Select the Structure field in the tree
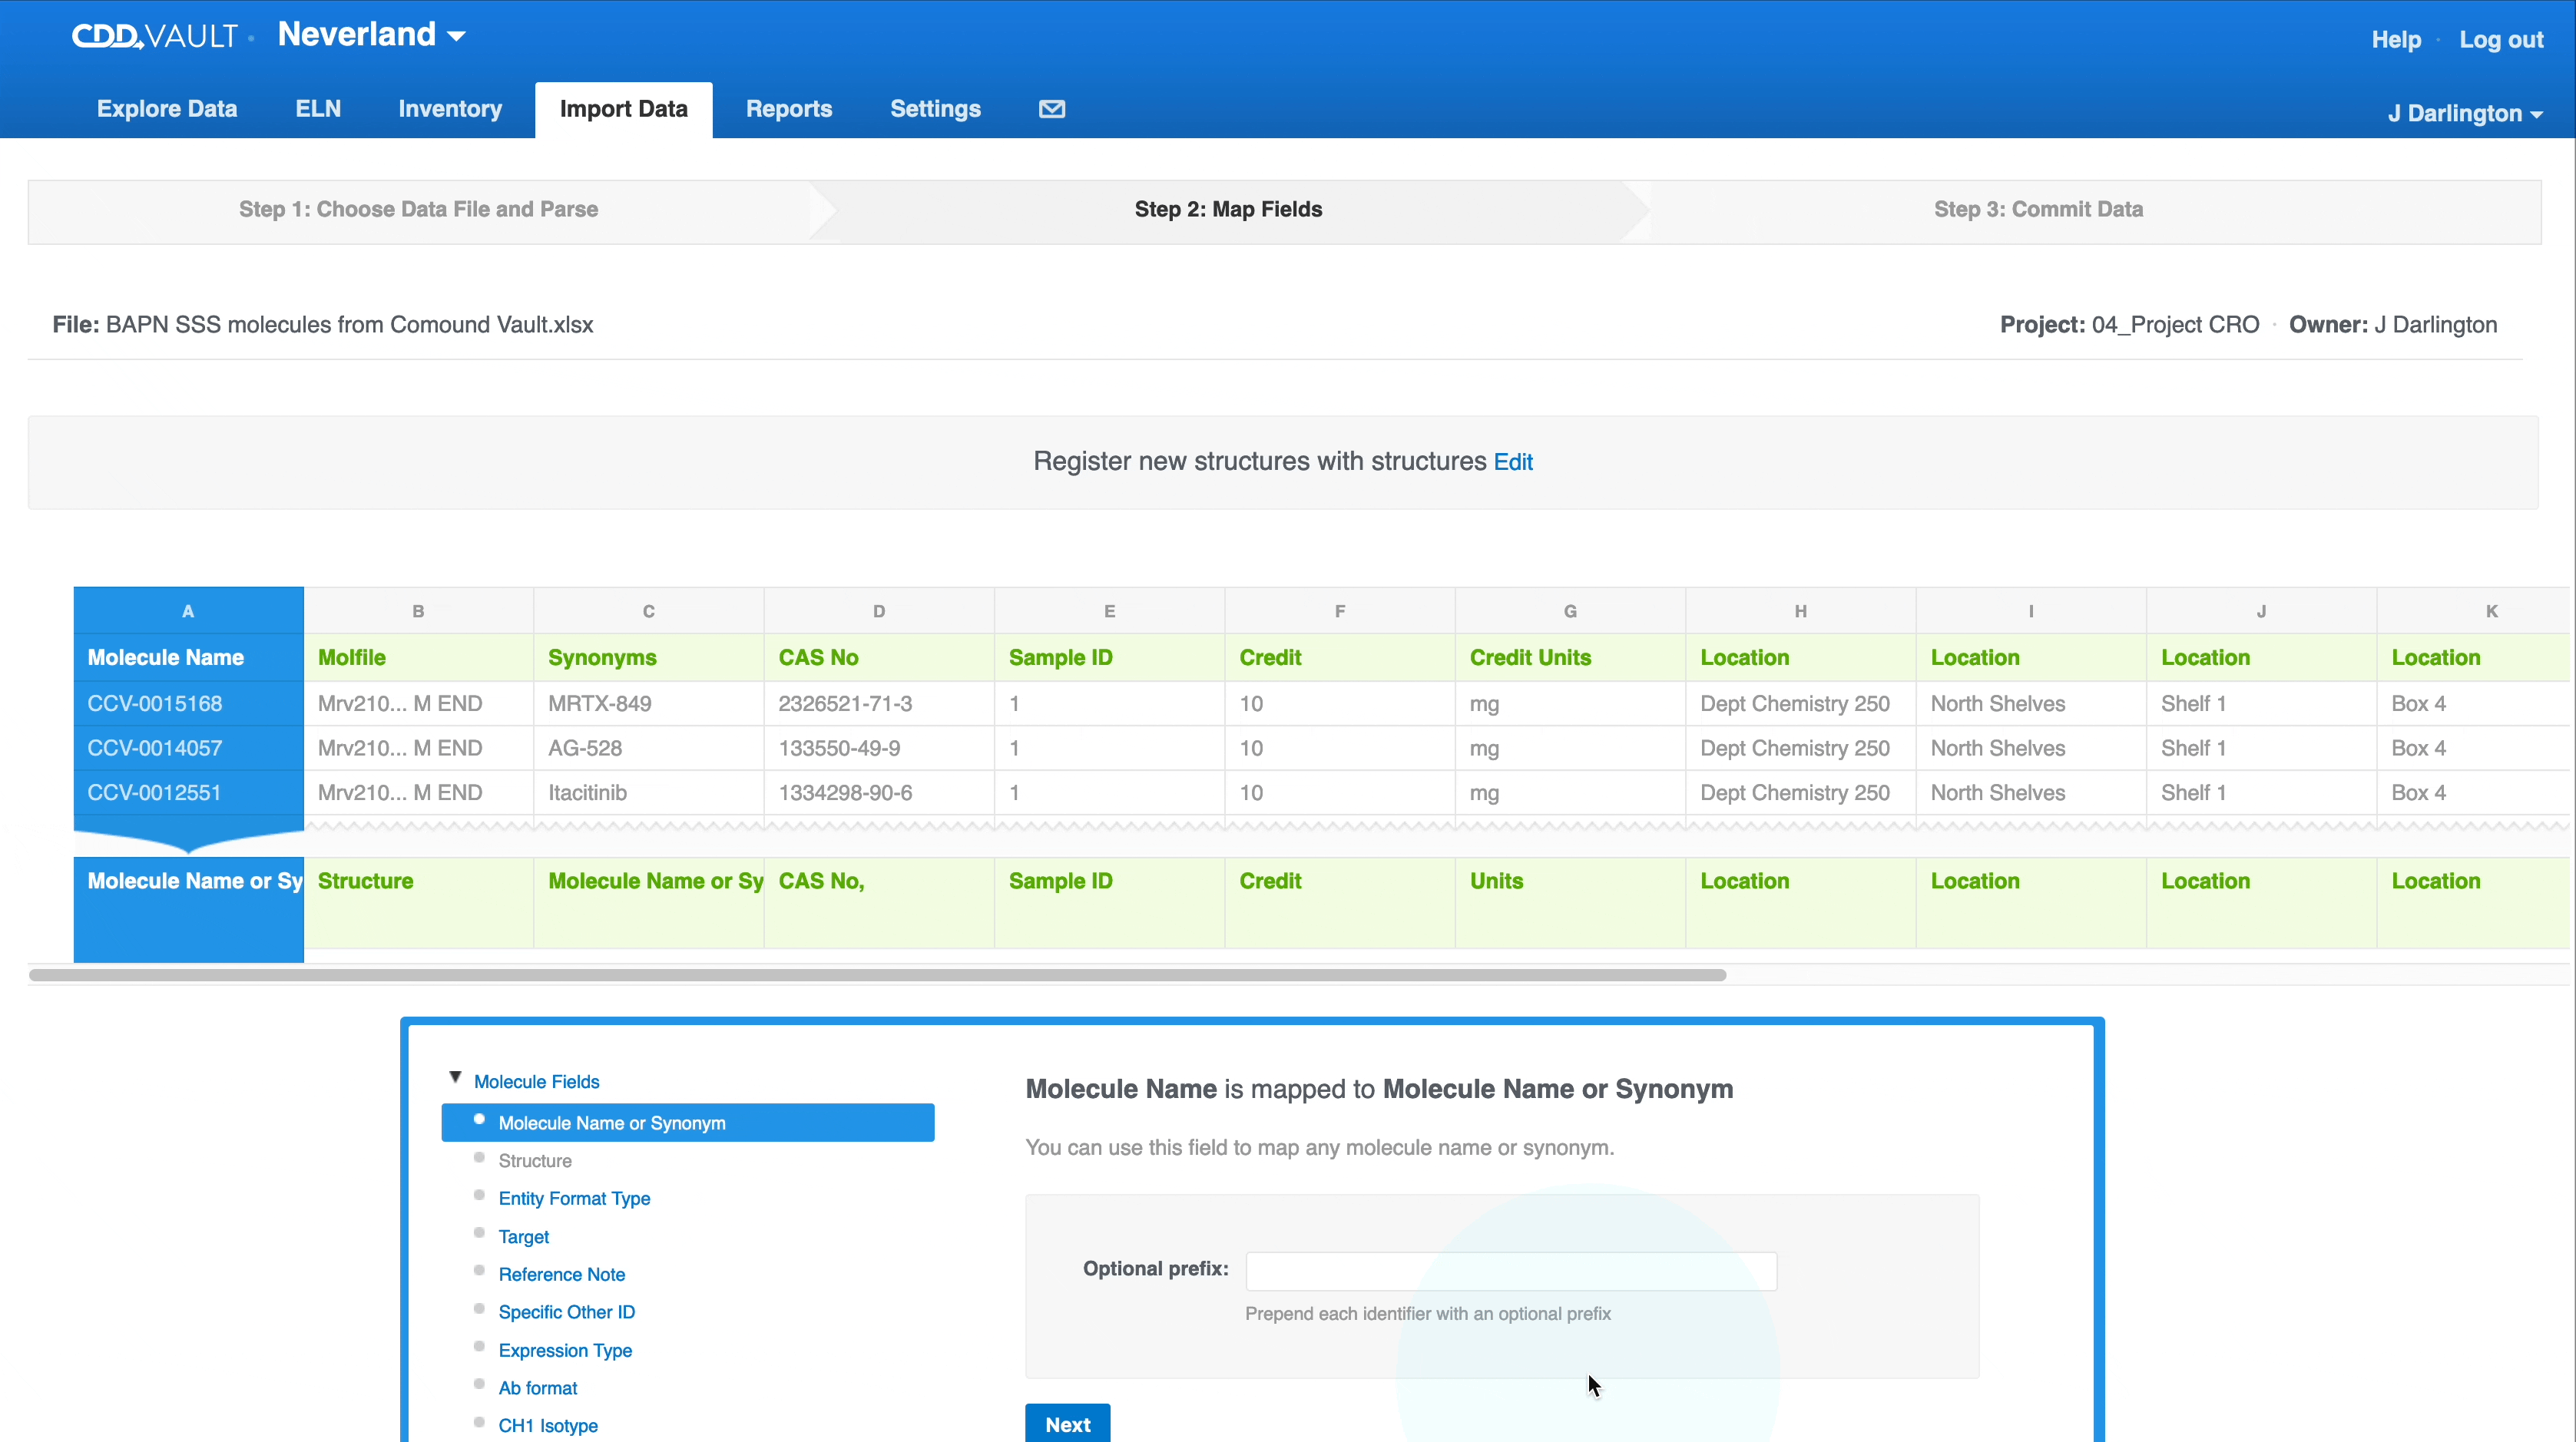The image size is (2576, 1442). (535, 1161)
